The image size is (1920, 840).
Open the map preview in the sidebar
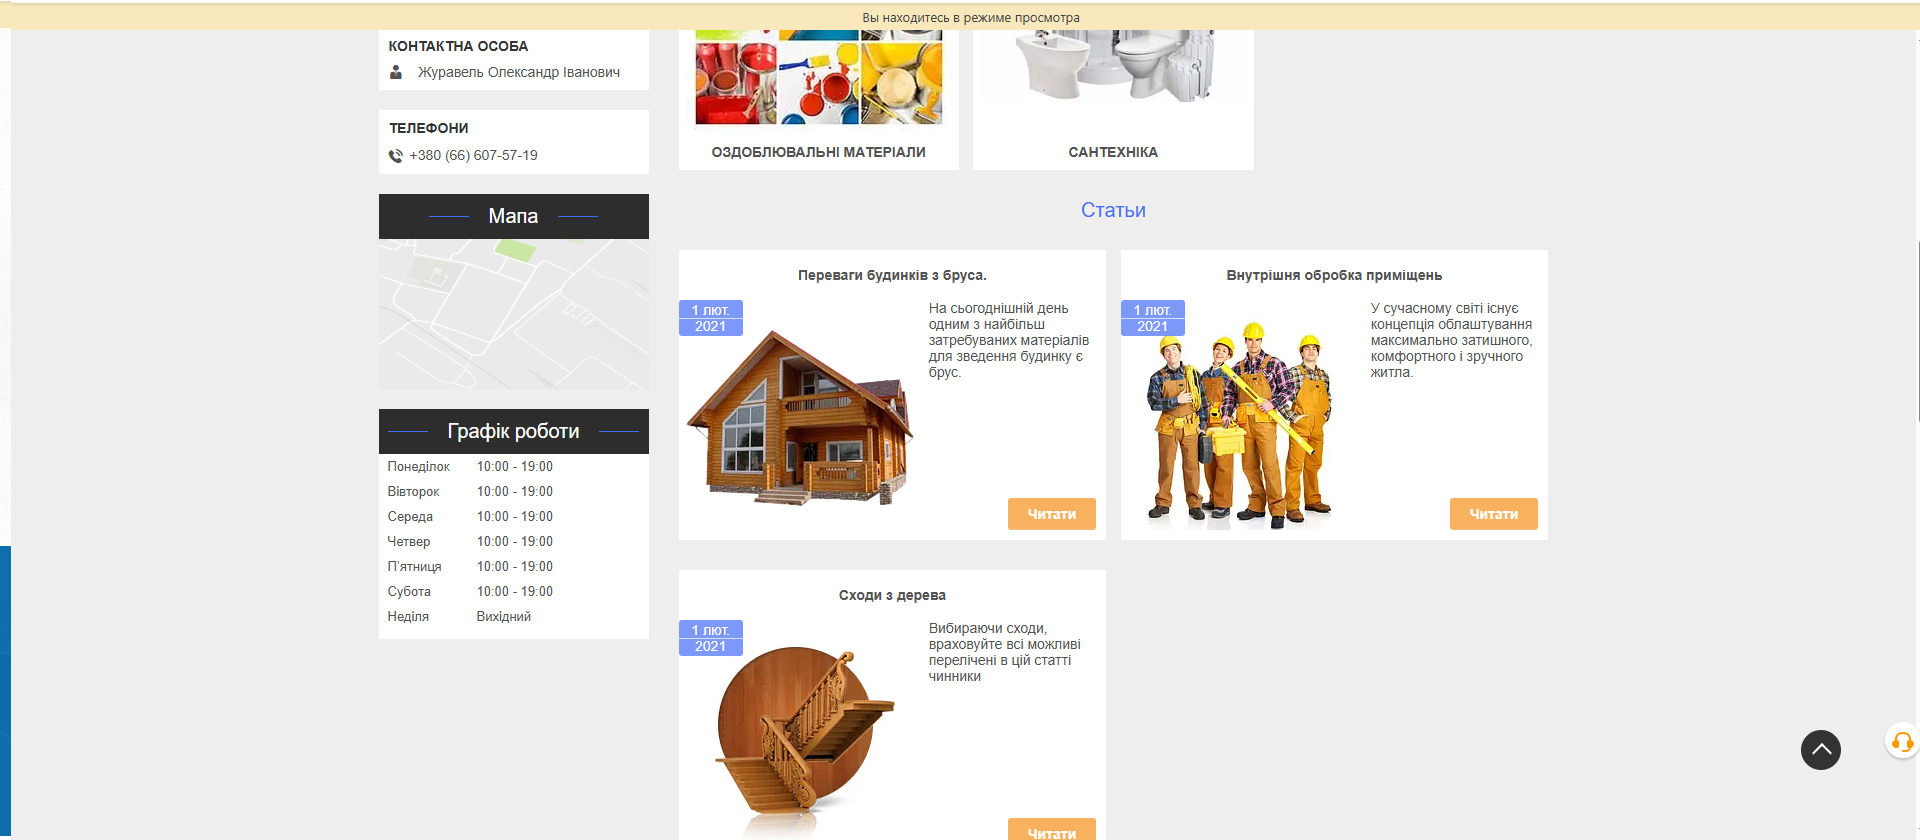coord(513,313)
